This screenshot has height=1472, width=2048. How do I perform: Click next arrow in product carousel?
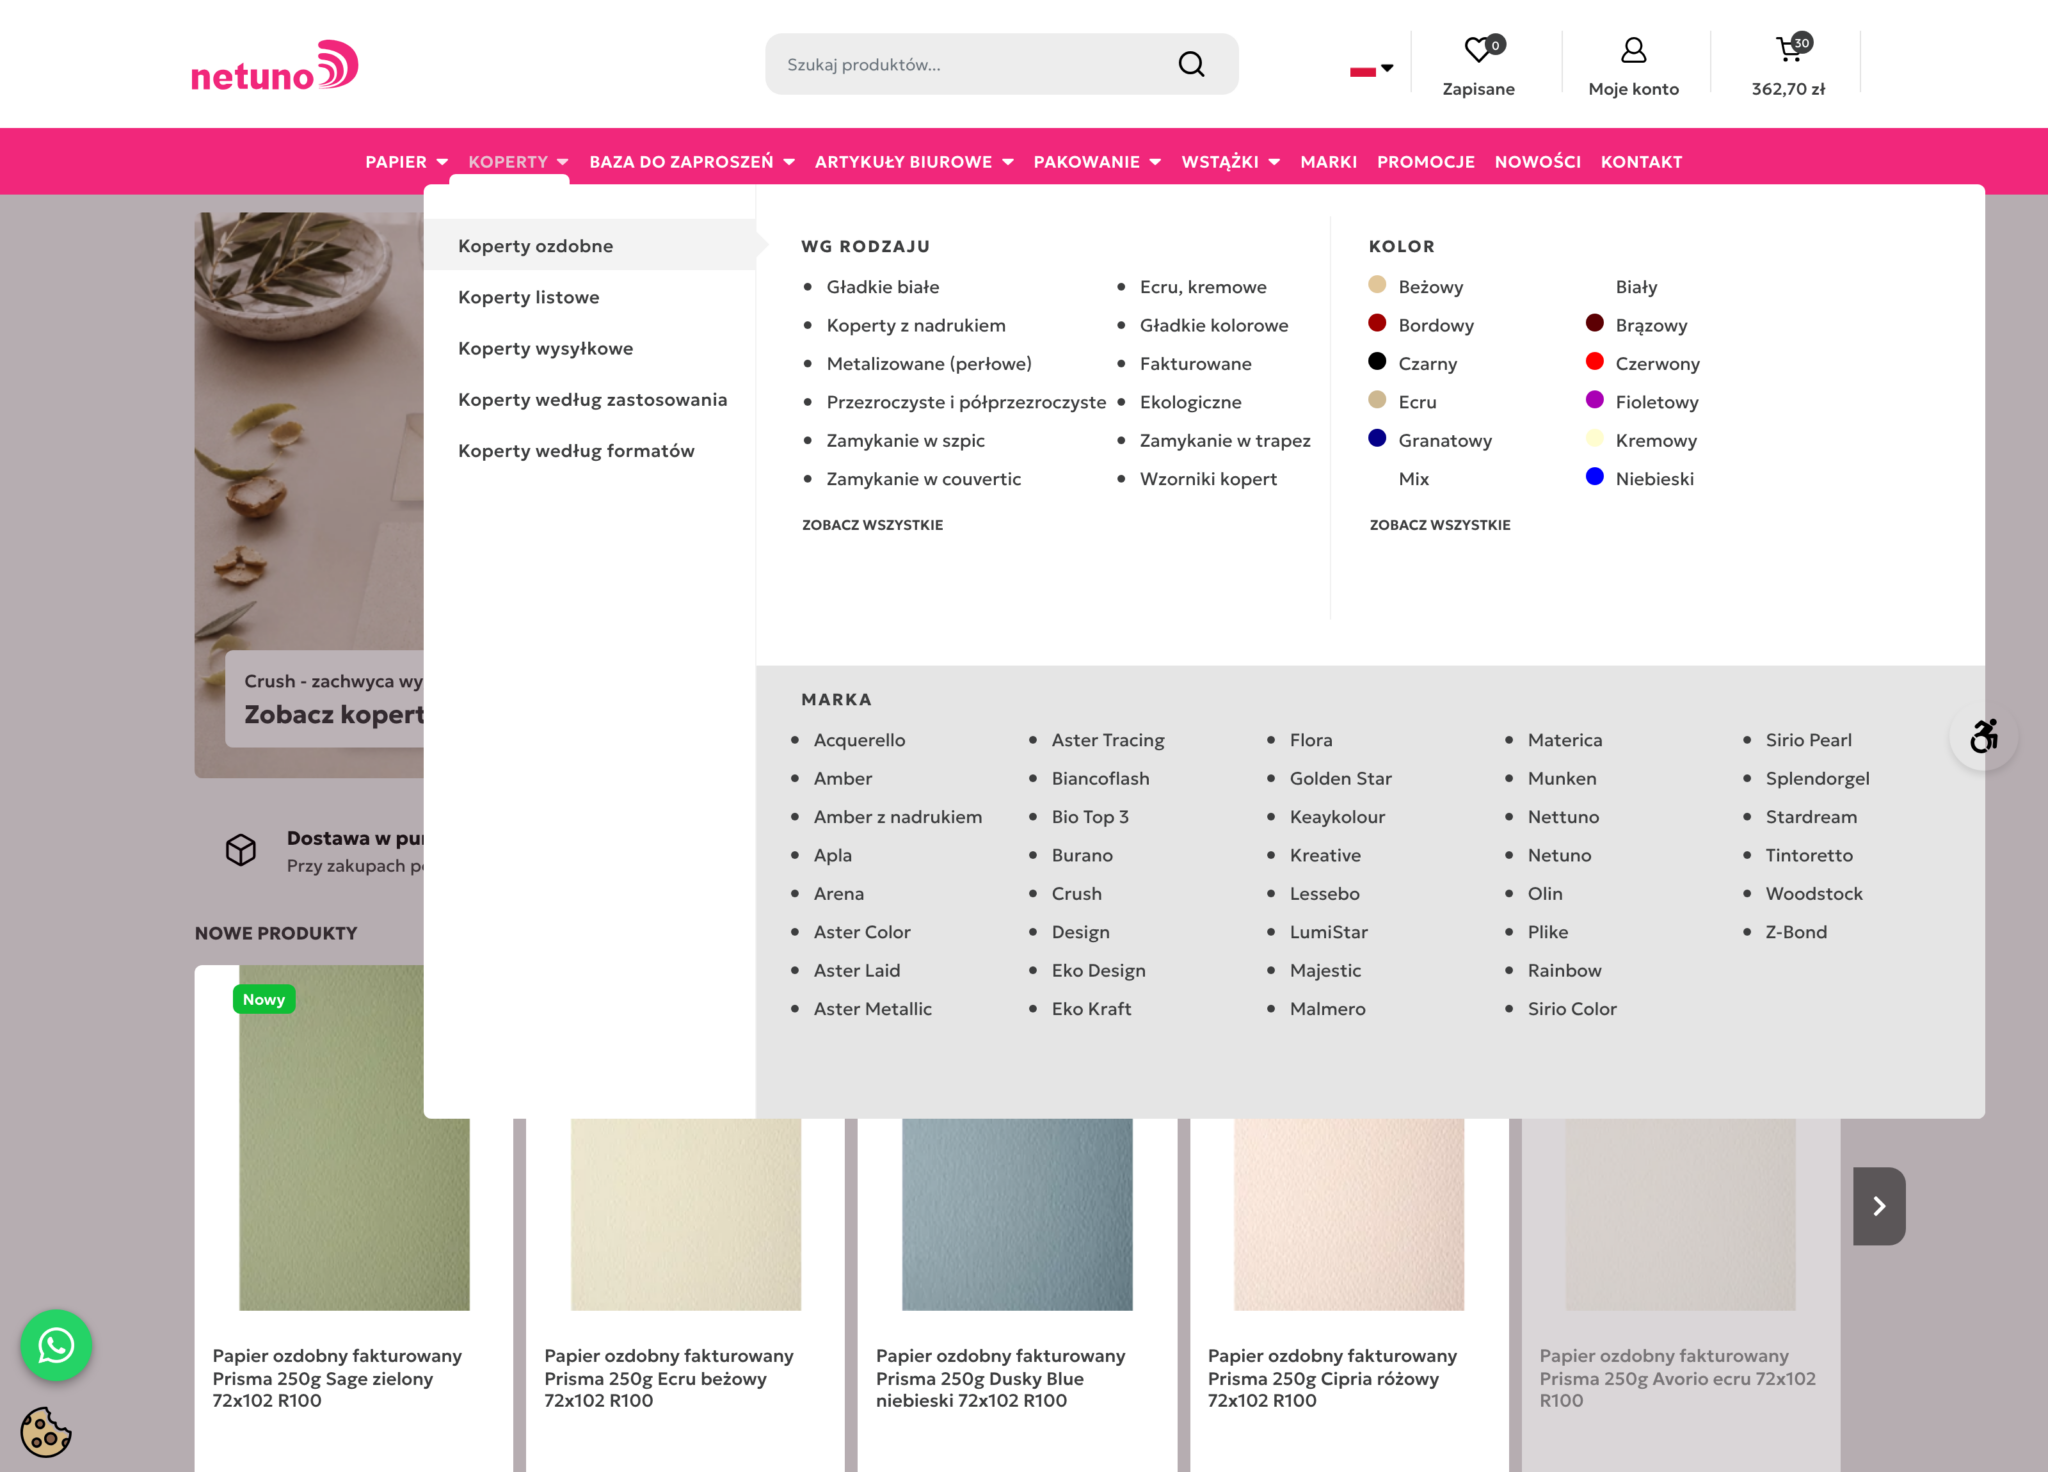(x=1879, y=1206)
